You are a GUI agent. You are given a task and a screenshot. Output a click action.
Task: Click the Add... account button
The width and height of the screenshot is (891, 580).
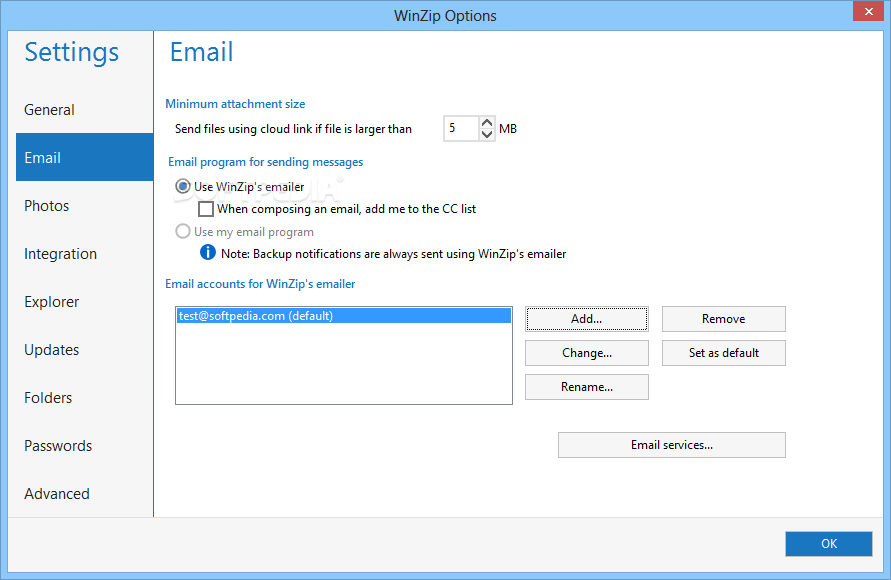click(586, 319)
